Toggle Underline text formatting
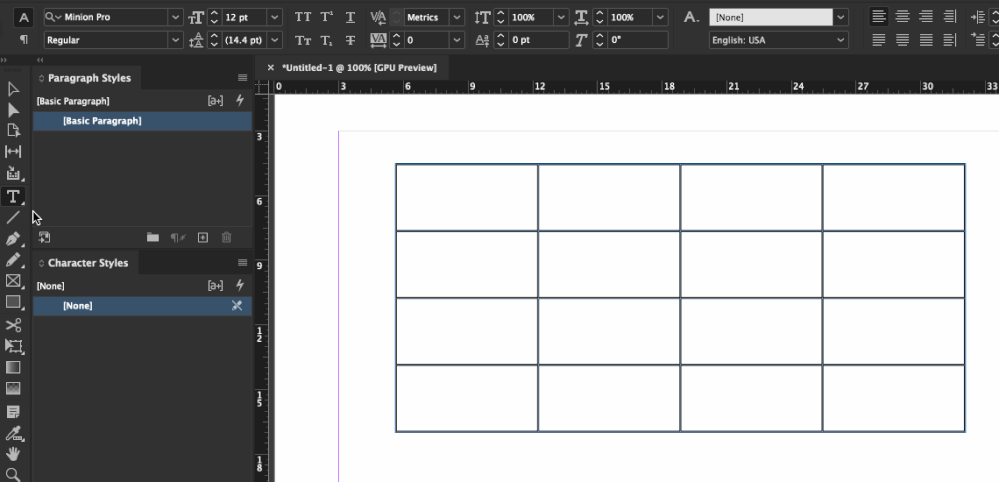This screenshot has width=999, height=482. click(350, 17)
